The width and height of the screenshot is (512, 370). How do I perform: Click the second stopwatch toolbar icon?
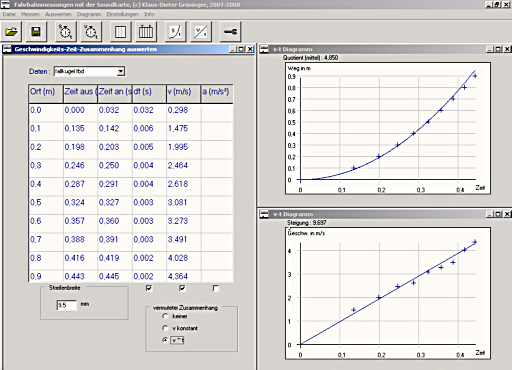pos(91,32)
